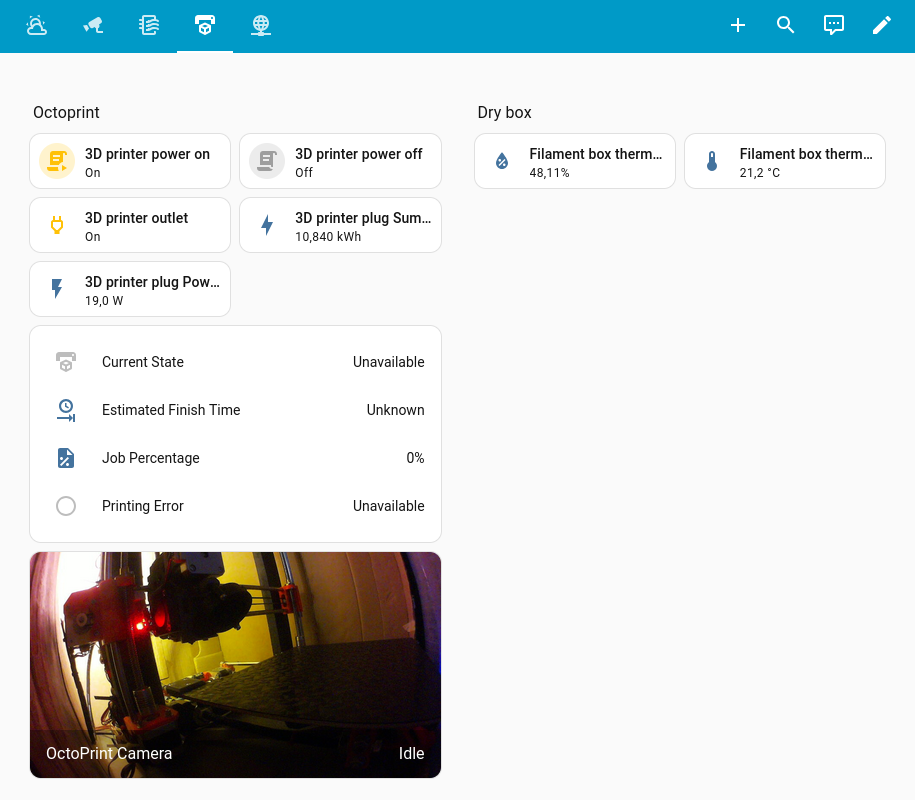Click the plus add icon
Screen dimensions: 915x800
coord(738,26)
